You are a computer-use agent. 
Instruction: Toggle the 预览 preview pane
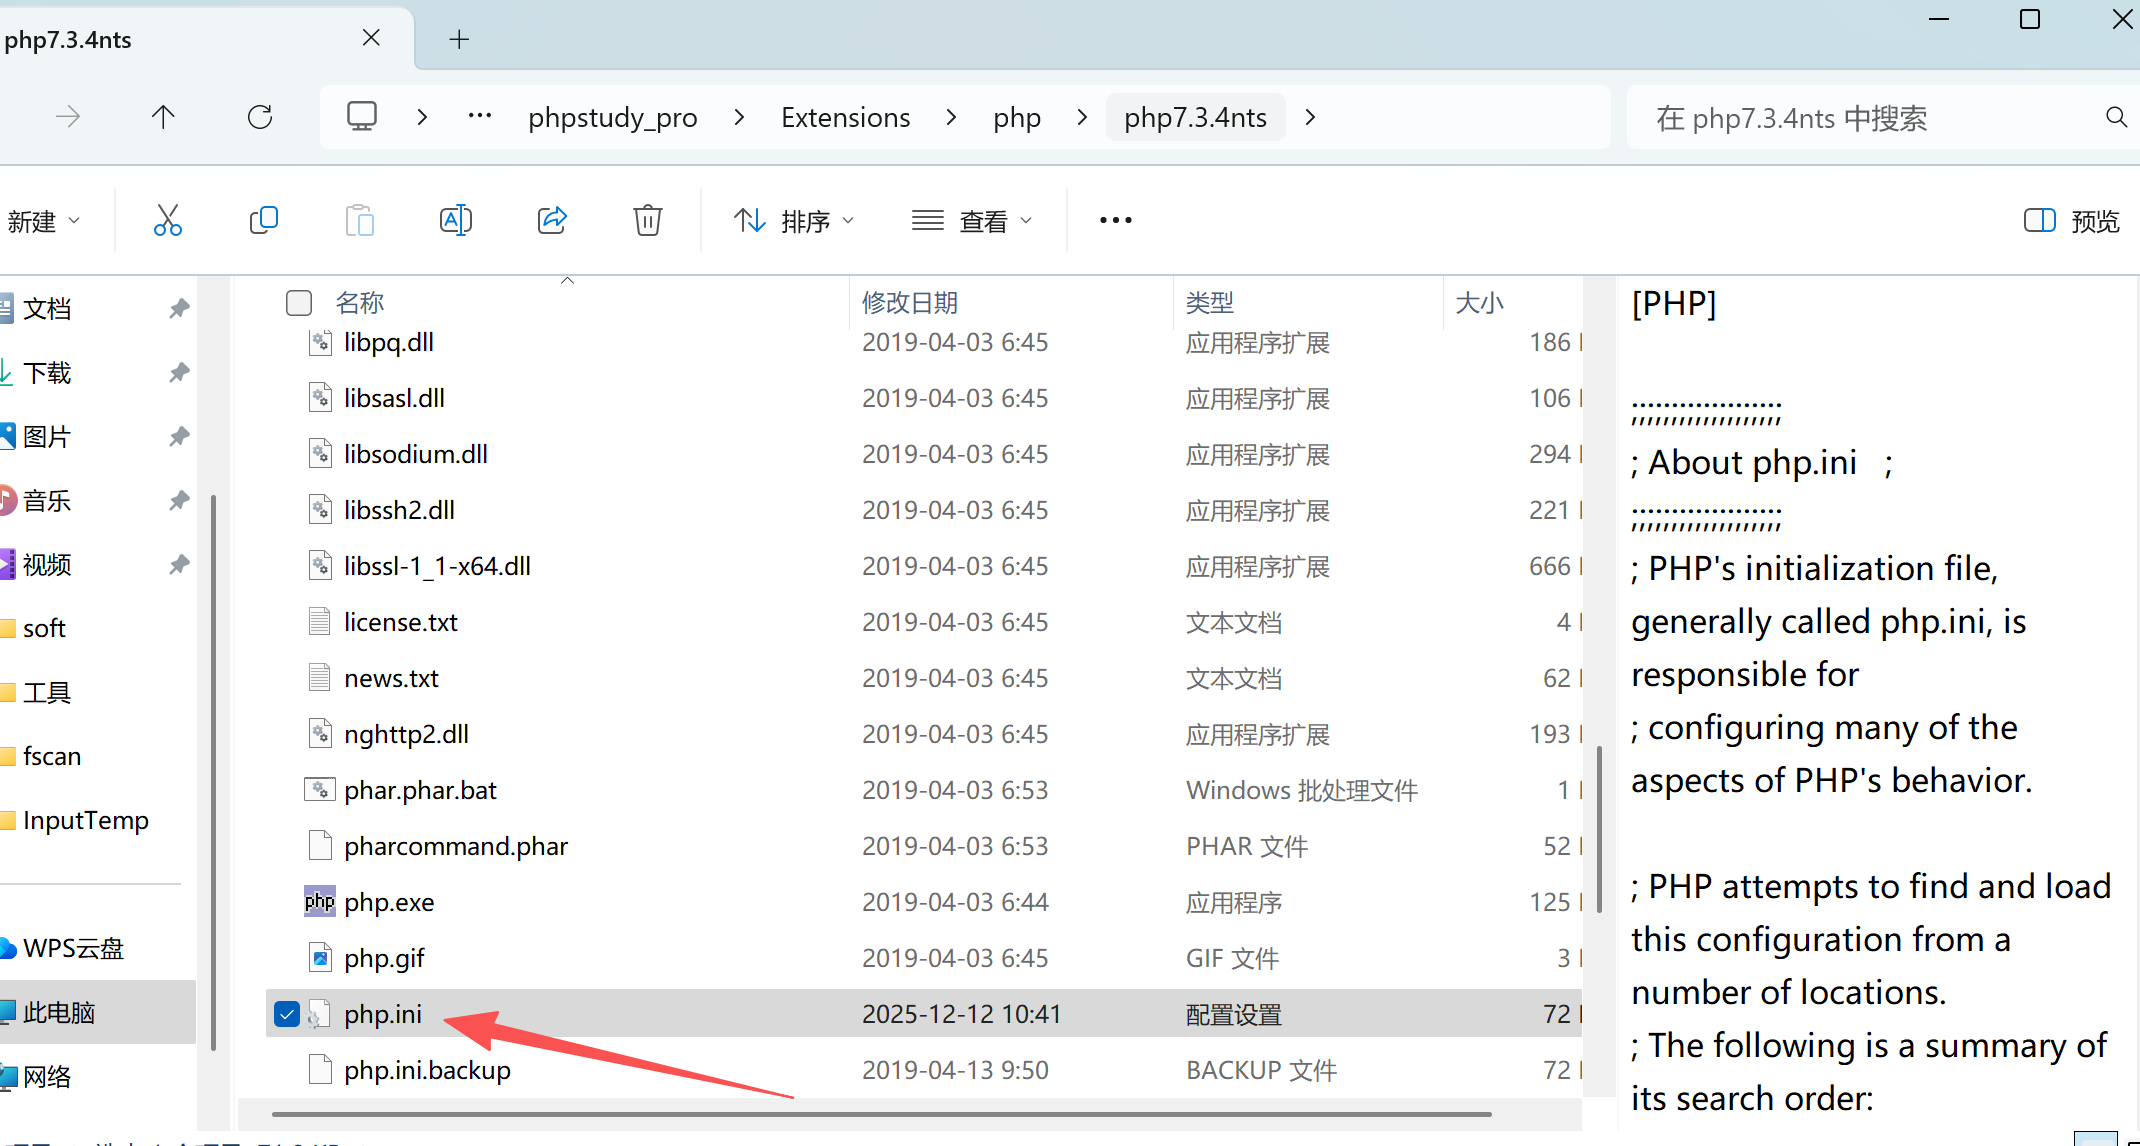click(x=2072, y=220)
